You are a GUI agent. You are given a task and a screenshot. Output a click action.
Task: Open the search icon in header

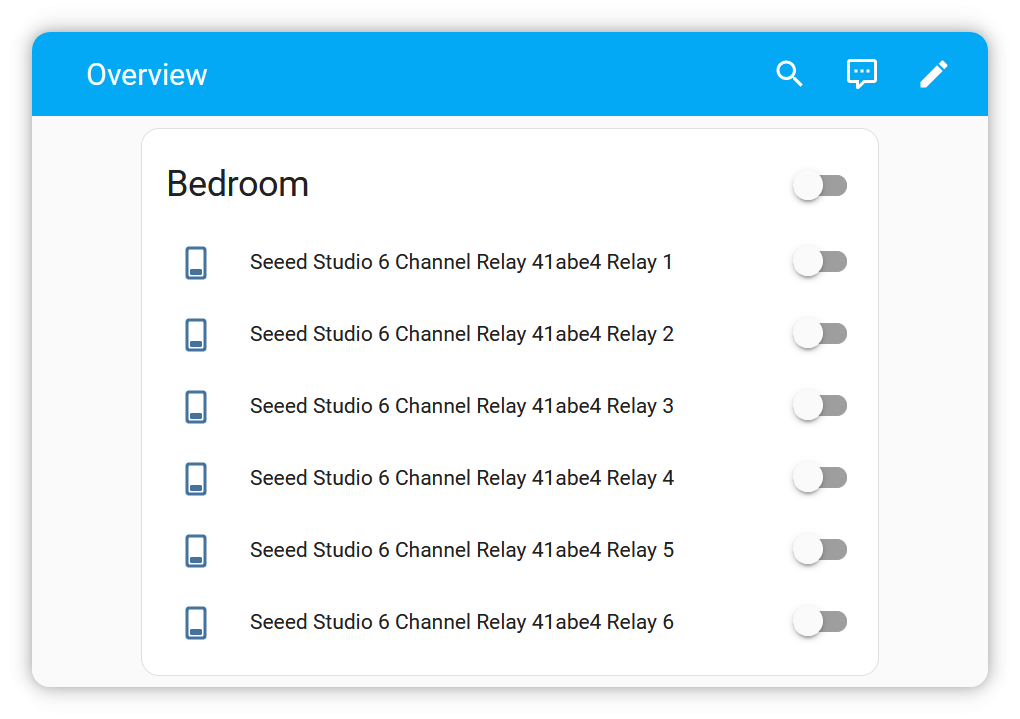coord(789,74)
